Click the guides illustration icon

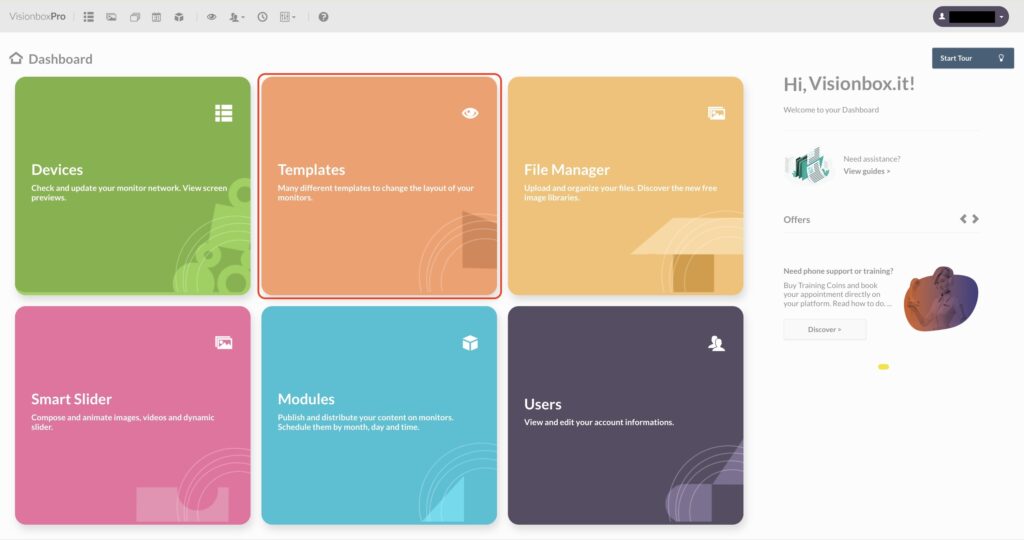(x=808, y=165)
